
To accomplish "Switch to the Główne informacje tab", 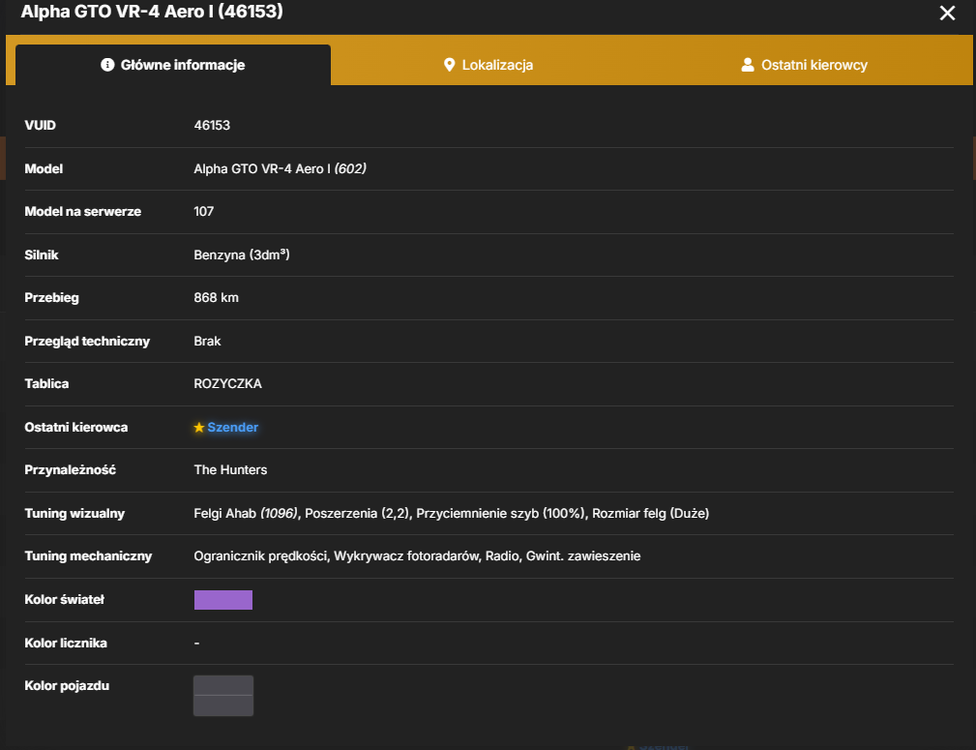I will pyautogui.click(x=173, y=65).
